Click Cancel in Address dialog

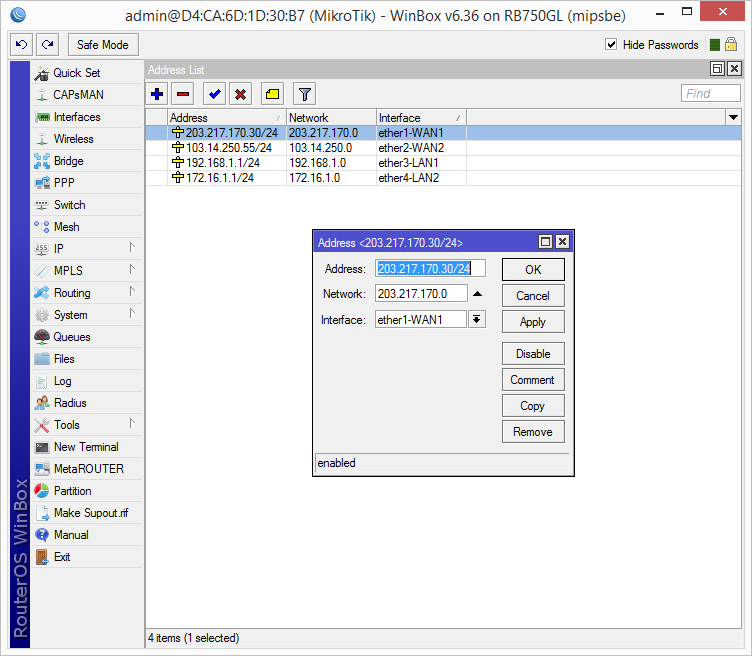(533, 296)
